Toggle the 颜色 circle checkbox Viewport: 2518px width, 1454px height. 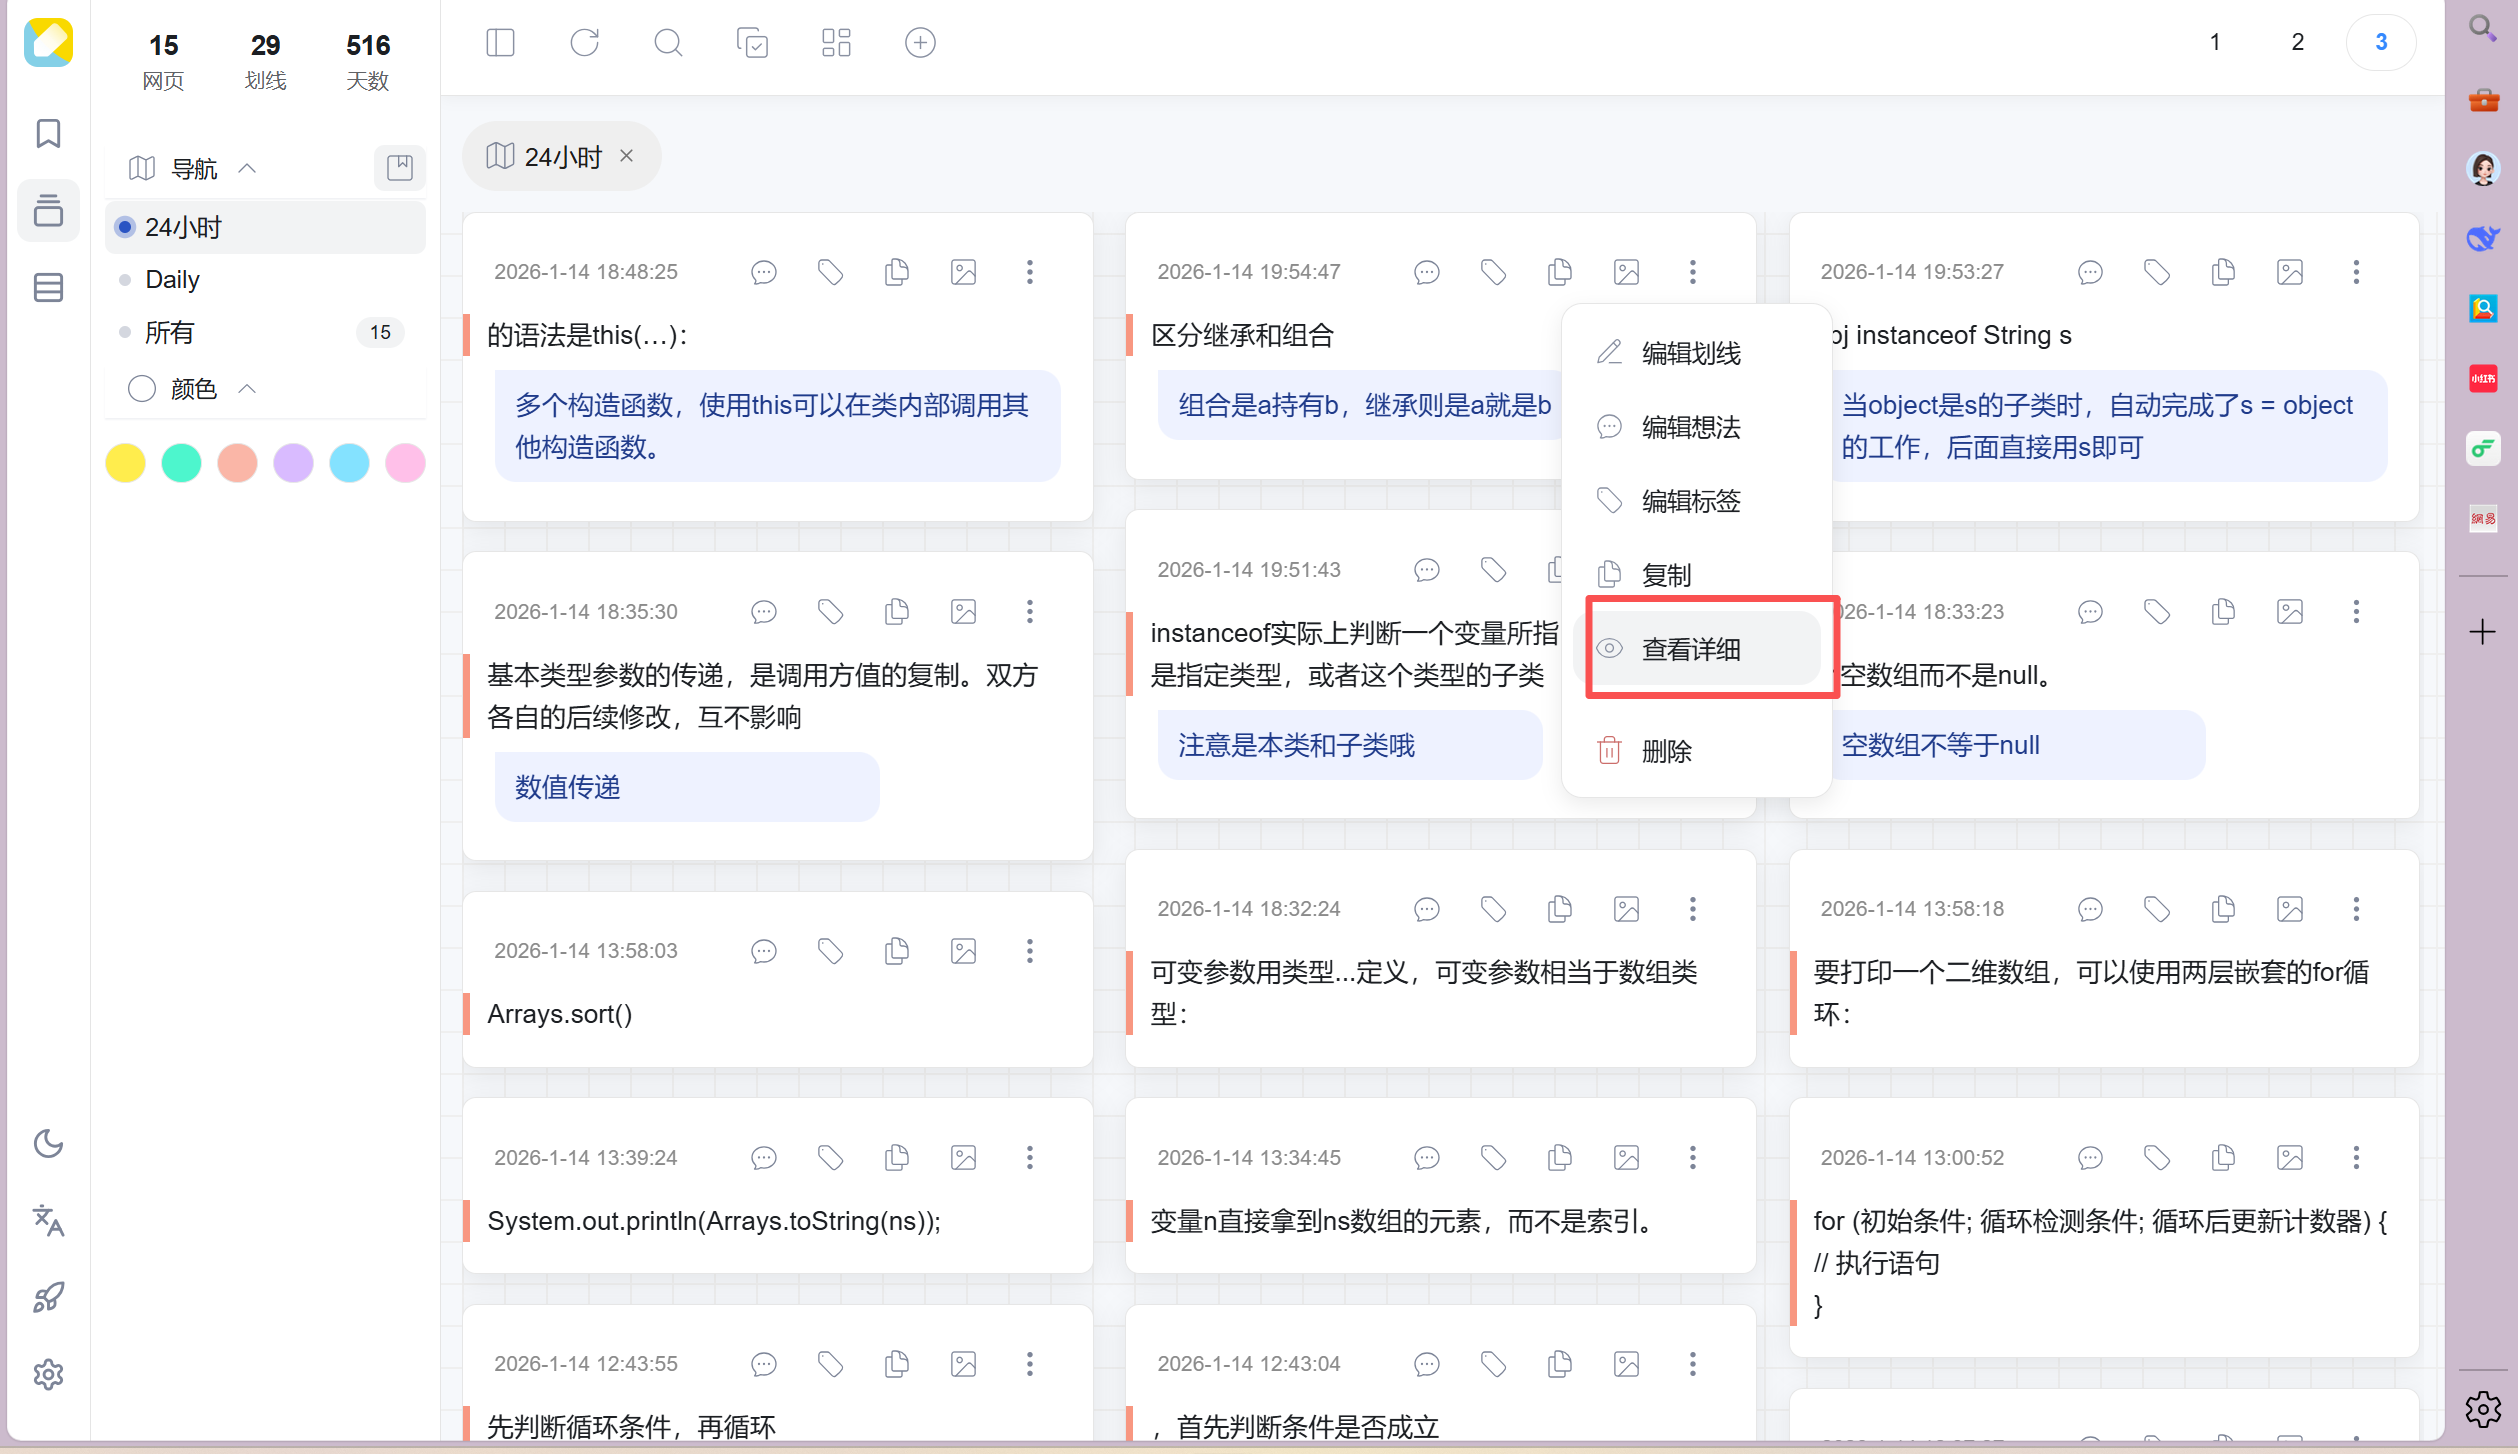tap(142, 388)
